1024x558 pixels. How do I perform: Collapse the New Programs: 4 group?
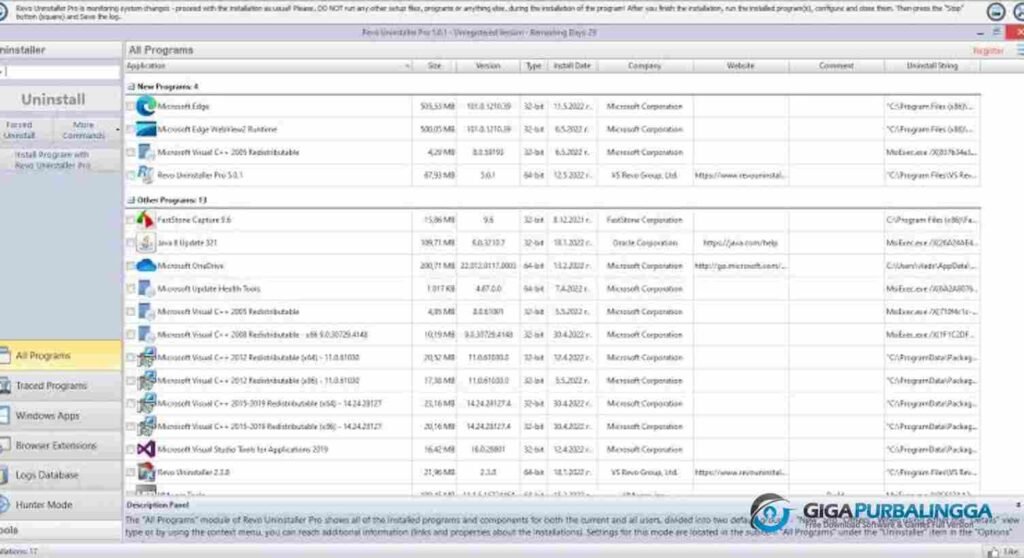click(131, 86)
